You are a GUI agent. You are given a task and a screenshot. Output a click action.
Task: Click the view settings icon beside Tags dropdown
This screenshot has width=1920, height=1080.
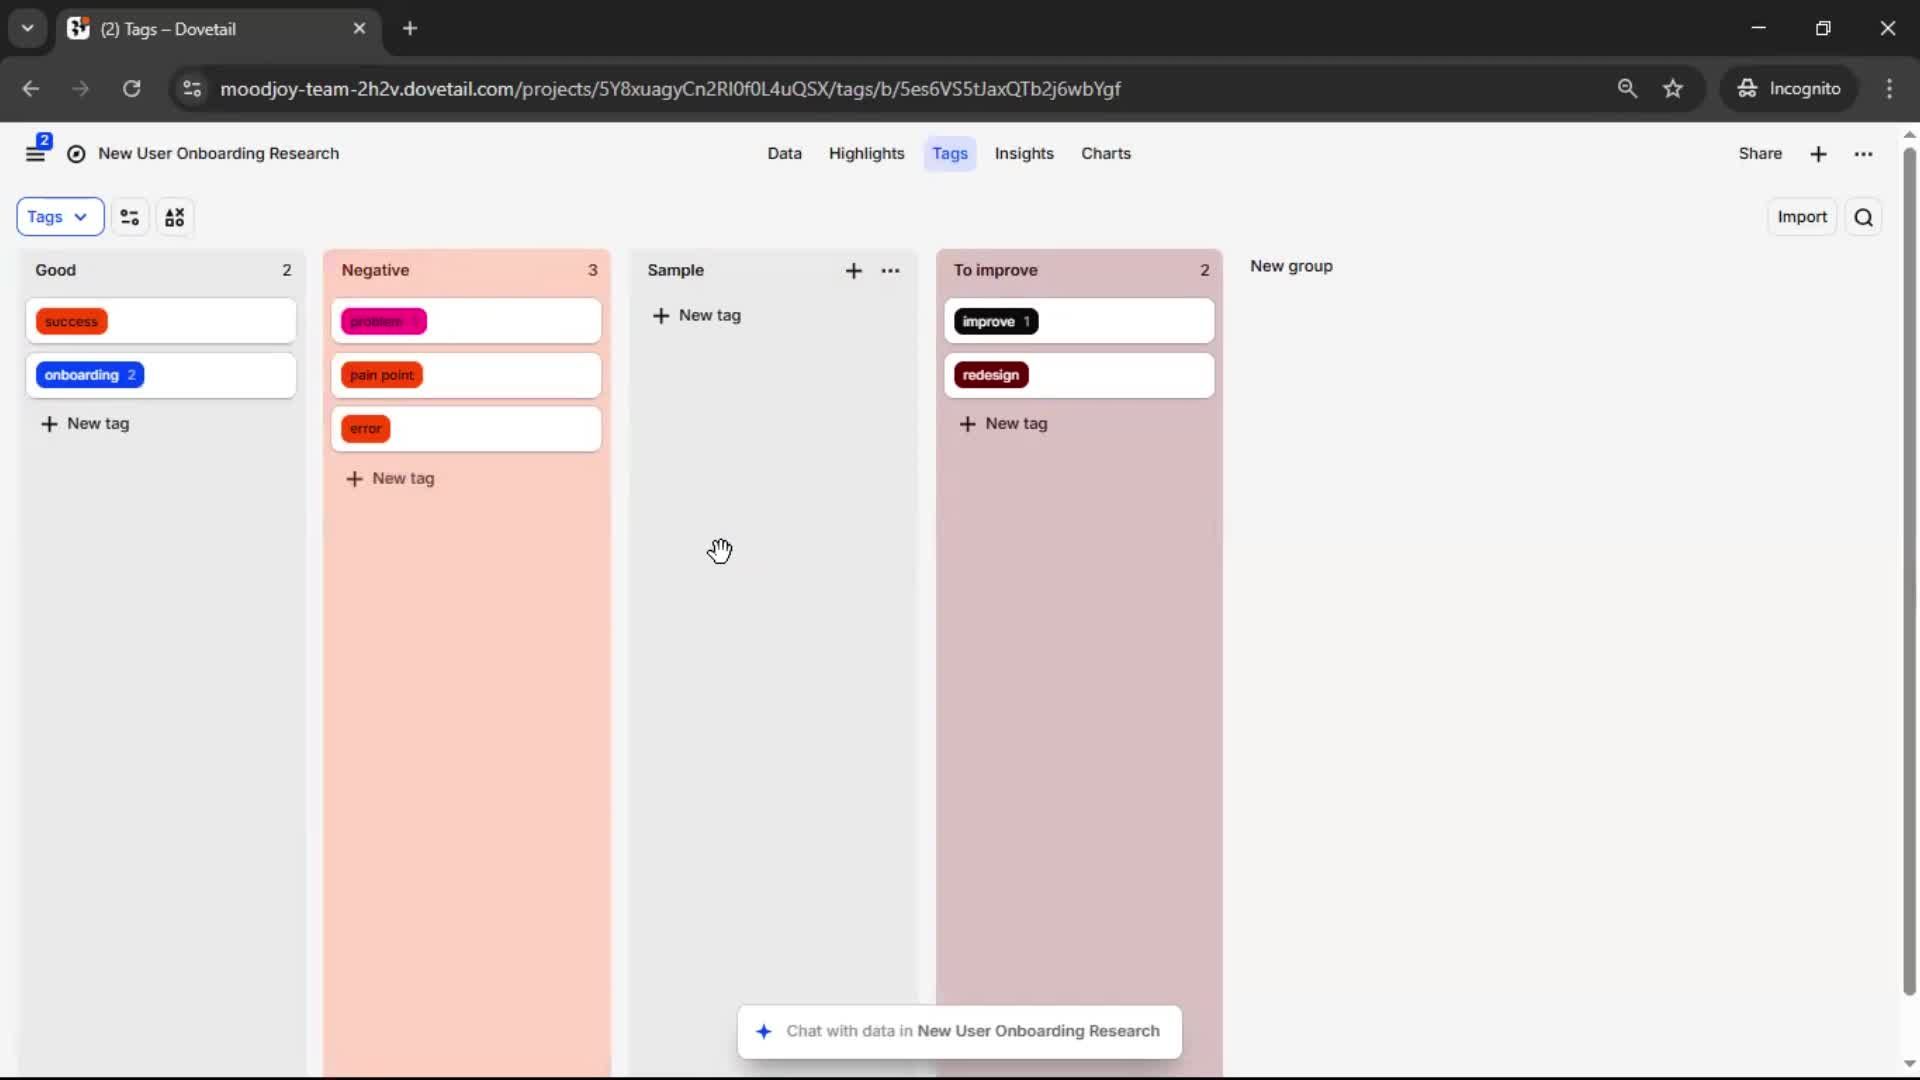pyautogui.click(x=130, y=217)
